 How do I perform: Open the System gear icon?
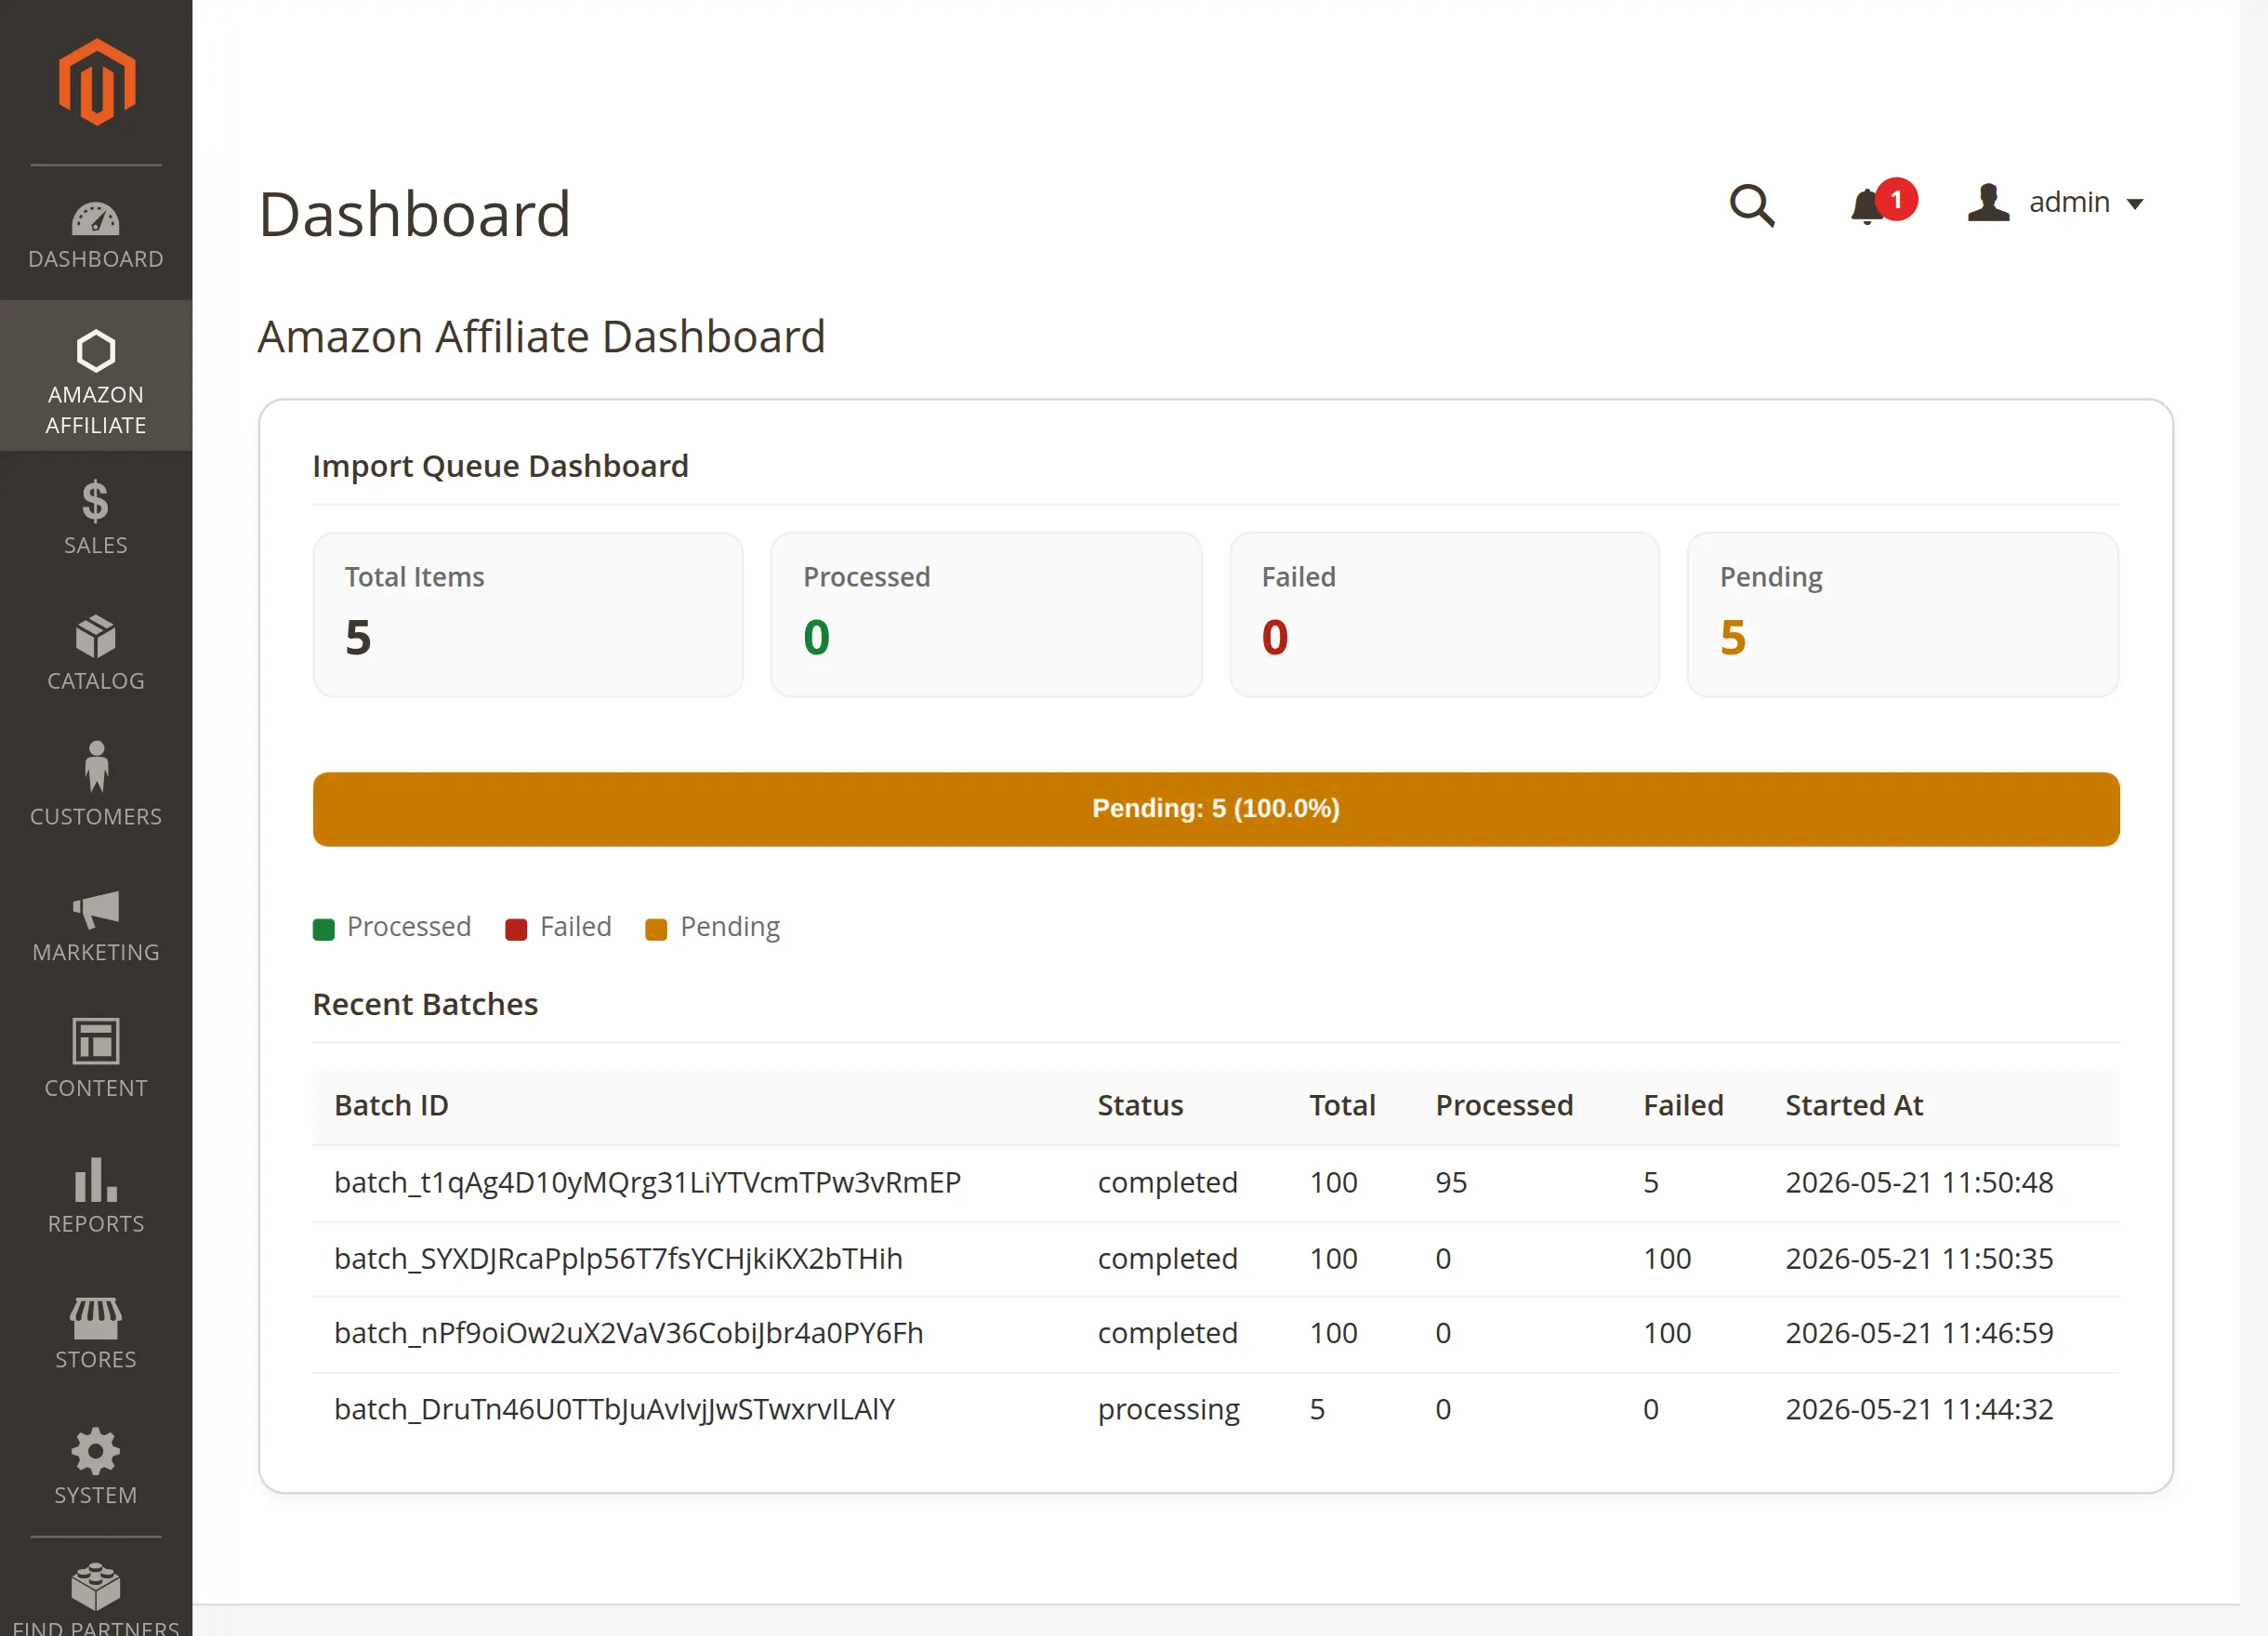pos(96,1452)
